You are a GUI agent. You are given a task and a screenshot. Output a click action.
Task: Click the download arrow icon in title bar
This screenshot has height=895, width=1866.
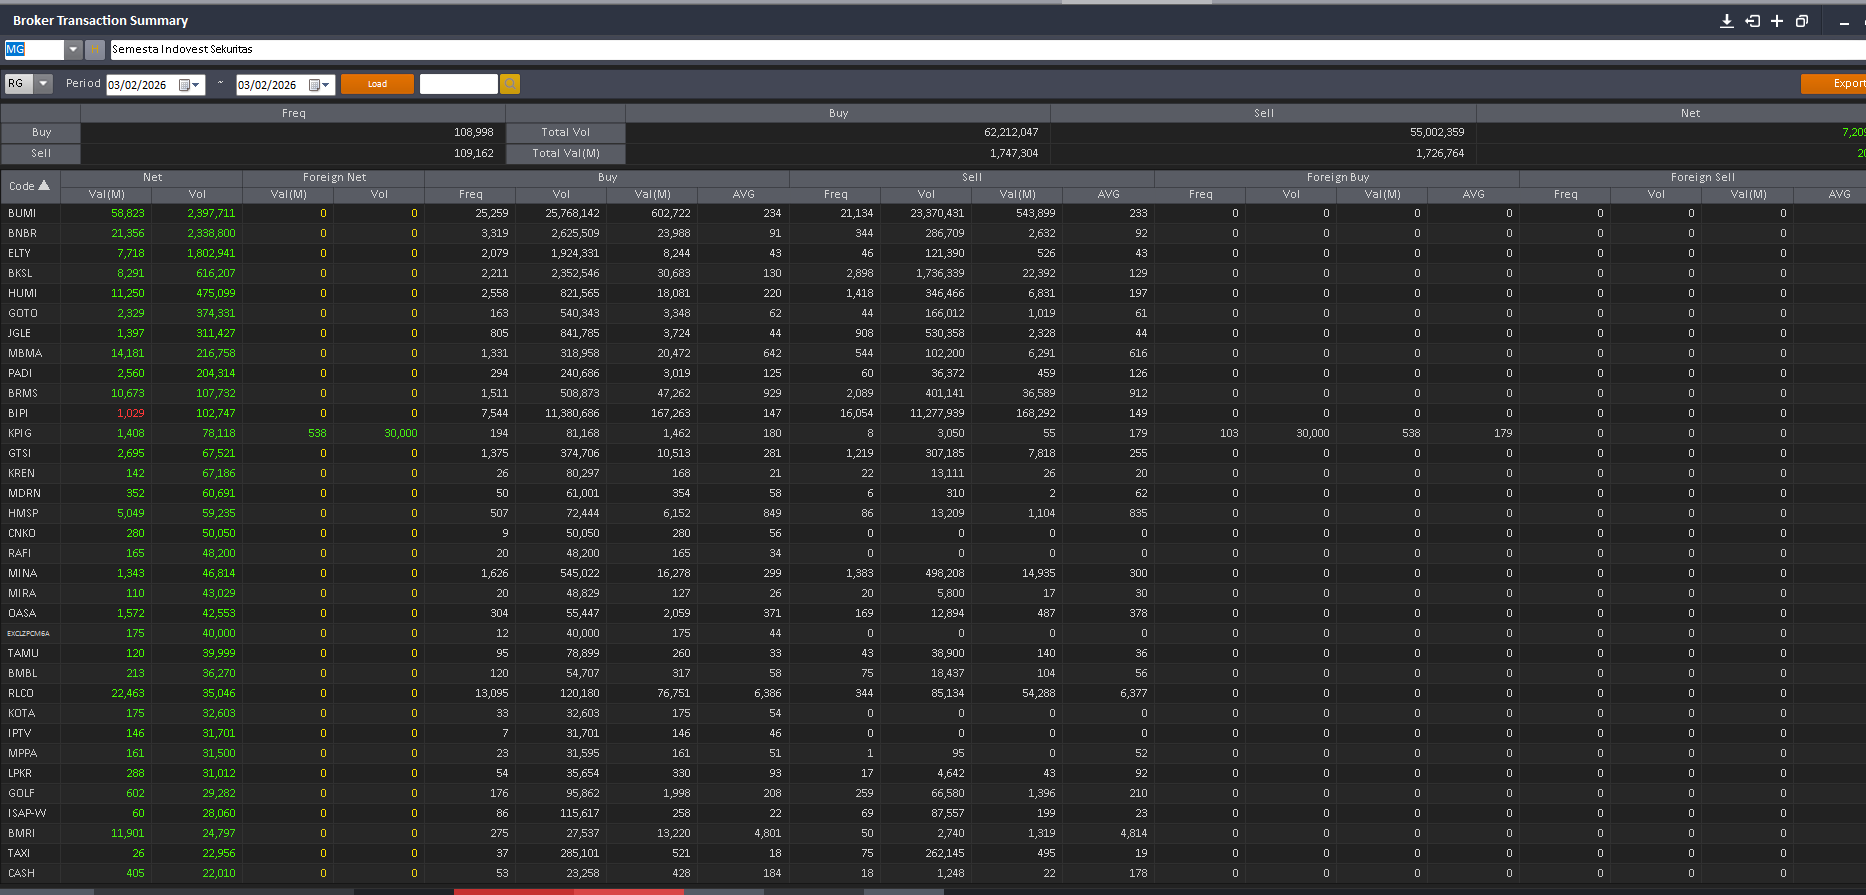pyautogui.click(x=1726, y=21)
